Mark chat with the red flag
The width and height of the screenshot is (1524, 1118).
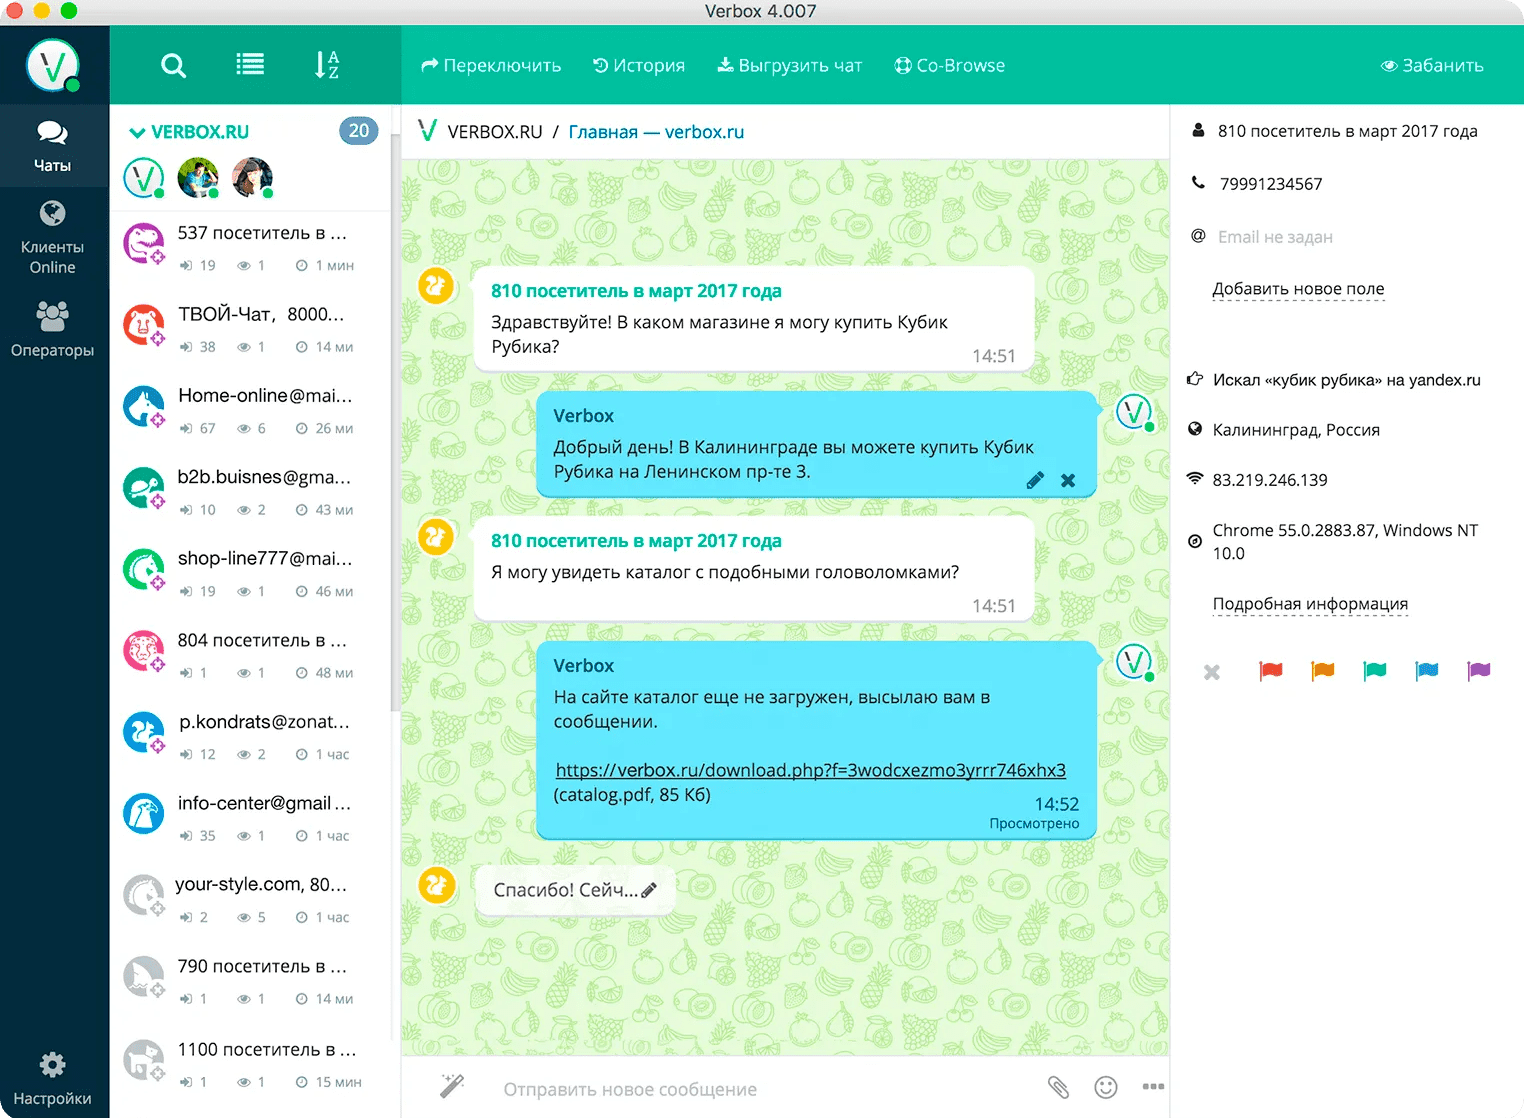click(x=1271, y=671)
